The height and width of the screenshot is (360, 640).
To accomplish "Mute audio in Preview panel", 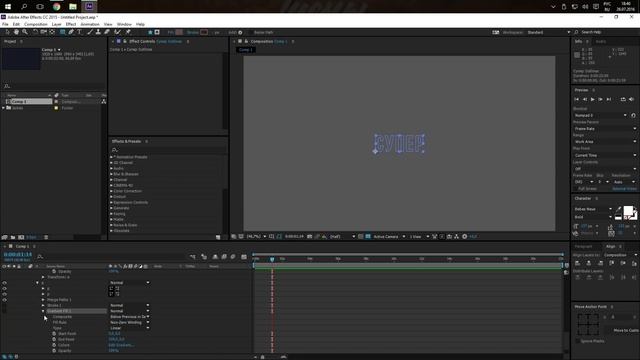I will click(x=631, y=99).
